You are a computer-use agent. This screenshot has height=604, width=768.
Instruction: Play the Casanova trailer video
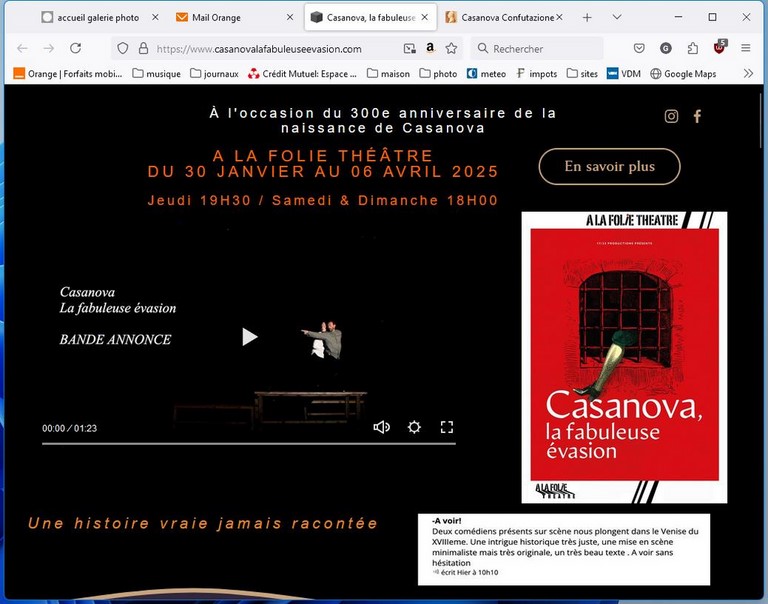tap(250, 337)
